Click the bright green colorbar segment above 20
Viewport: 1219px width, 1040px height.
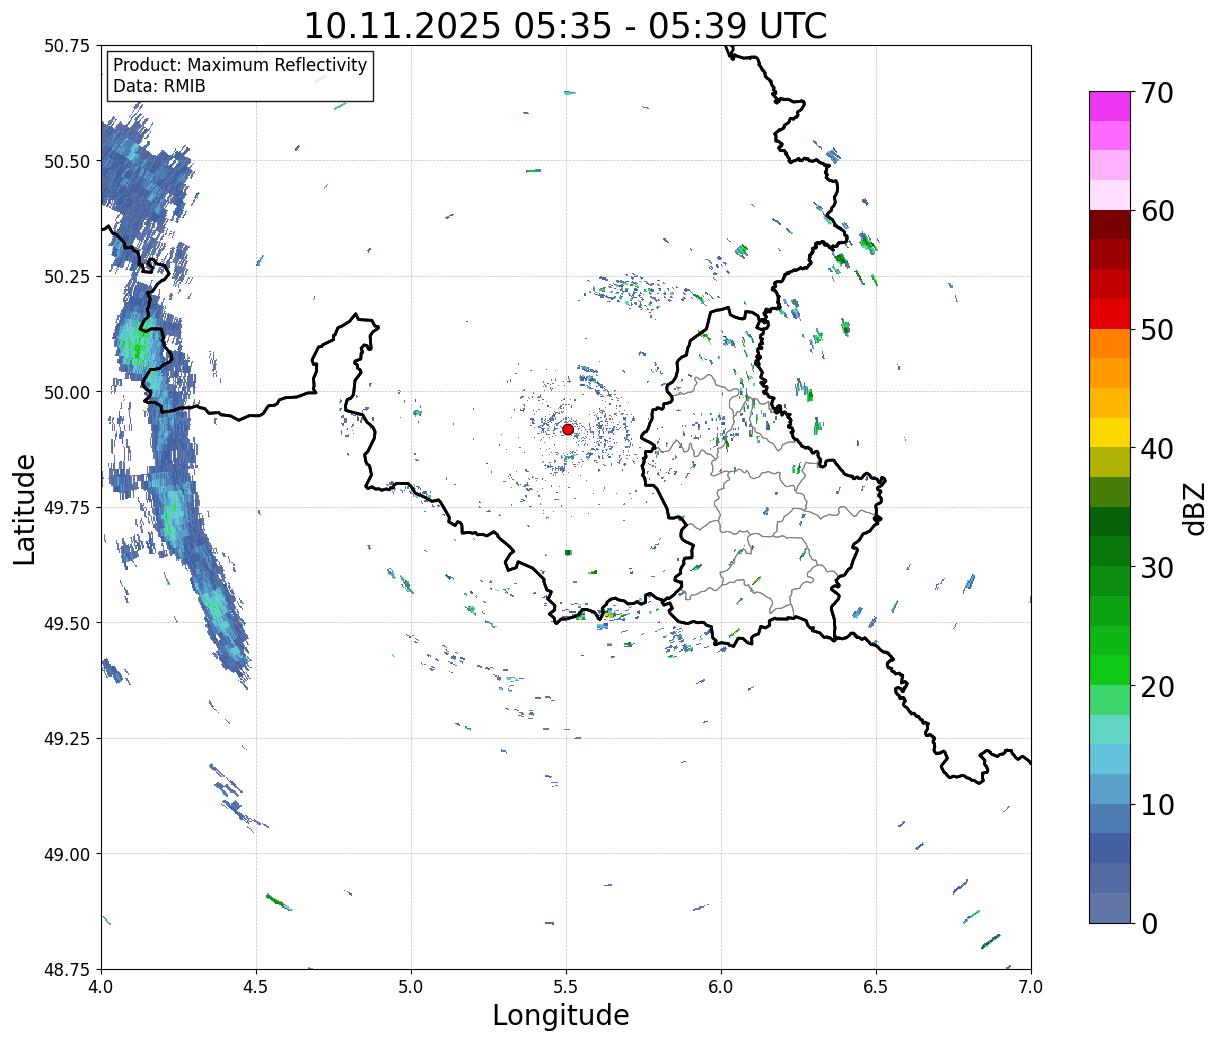[1110, 669]
